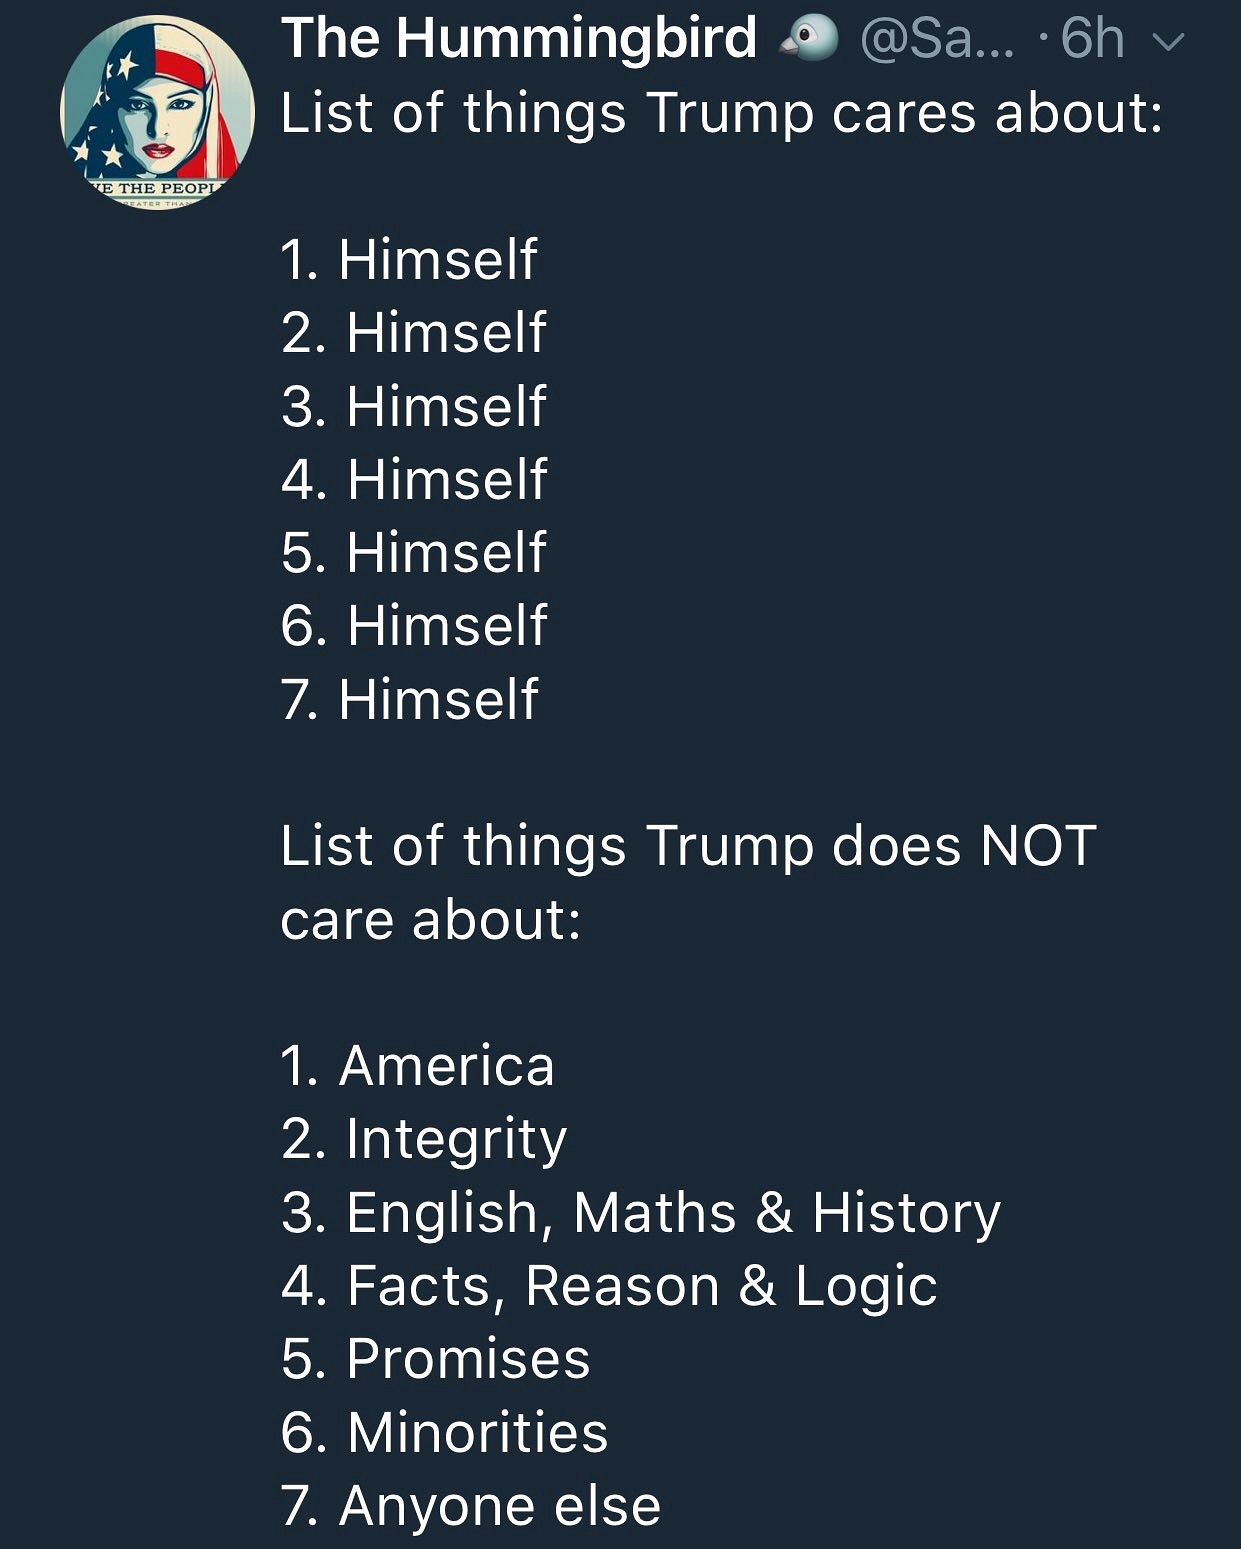
Task: Open The Hummingbird's profile picture
Action: 157,112
